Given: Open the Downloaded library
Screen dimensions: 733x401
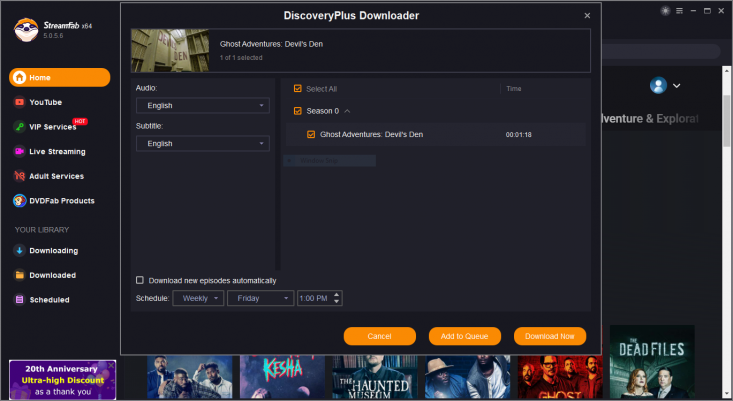Looking at the screenshot, I should 52,275.
